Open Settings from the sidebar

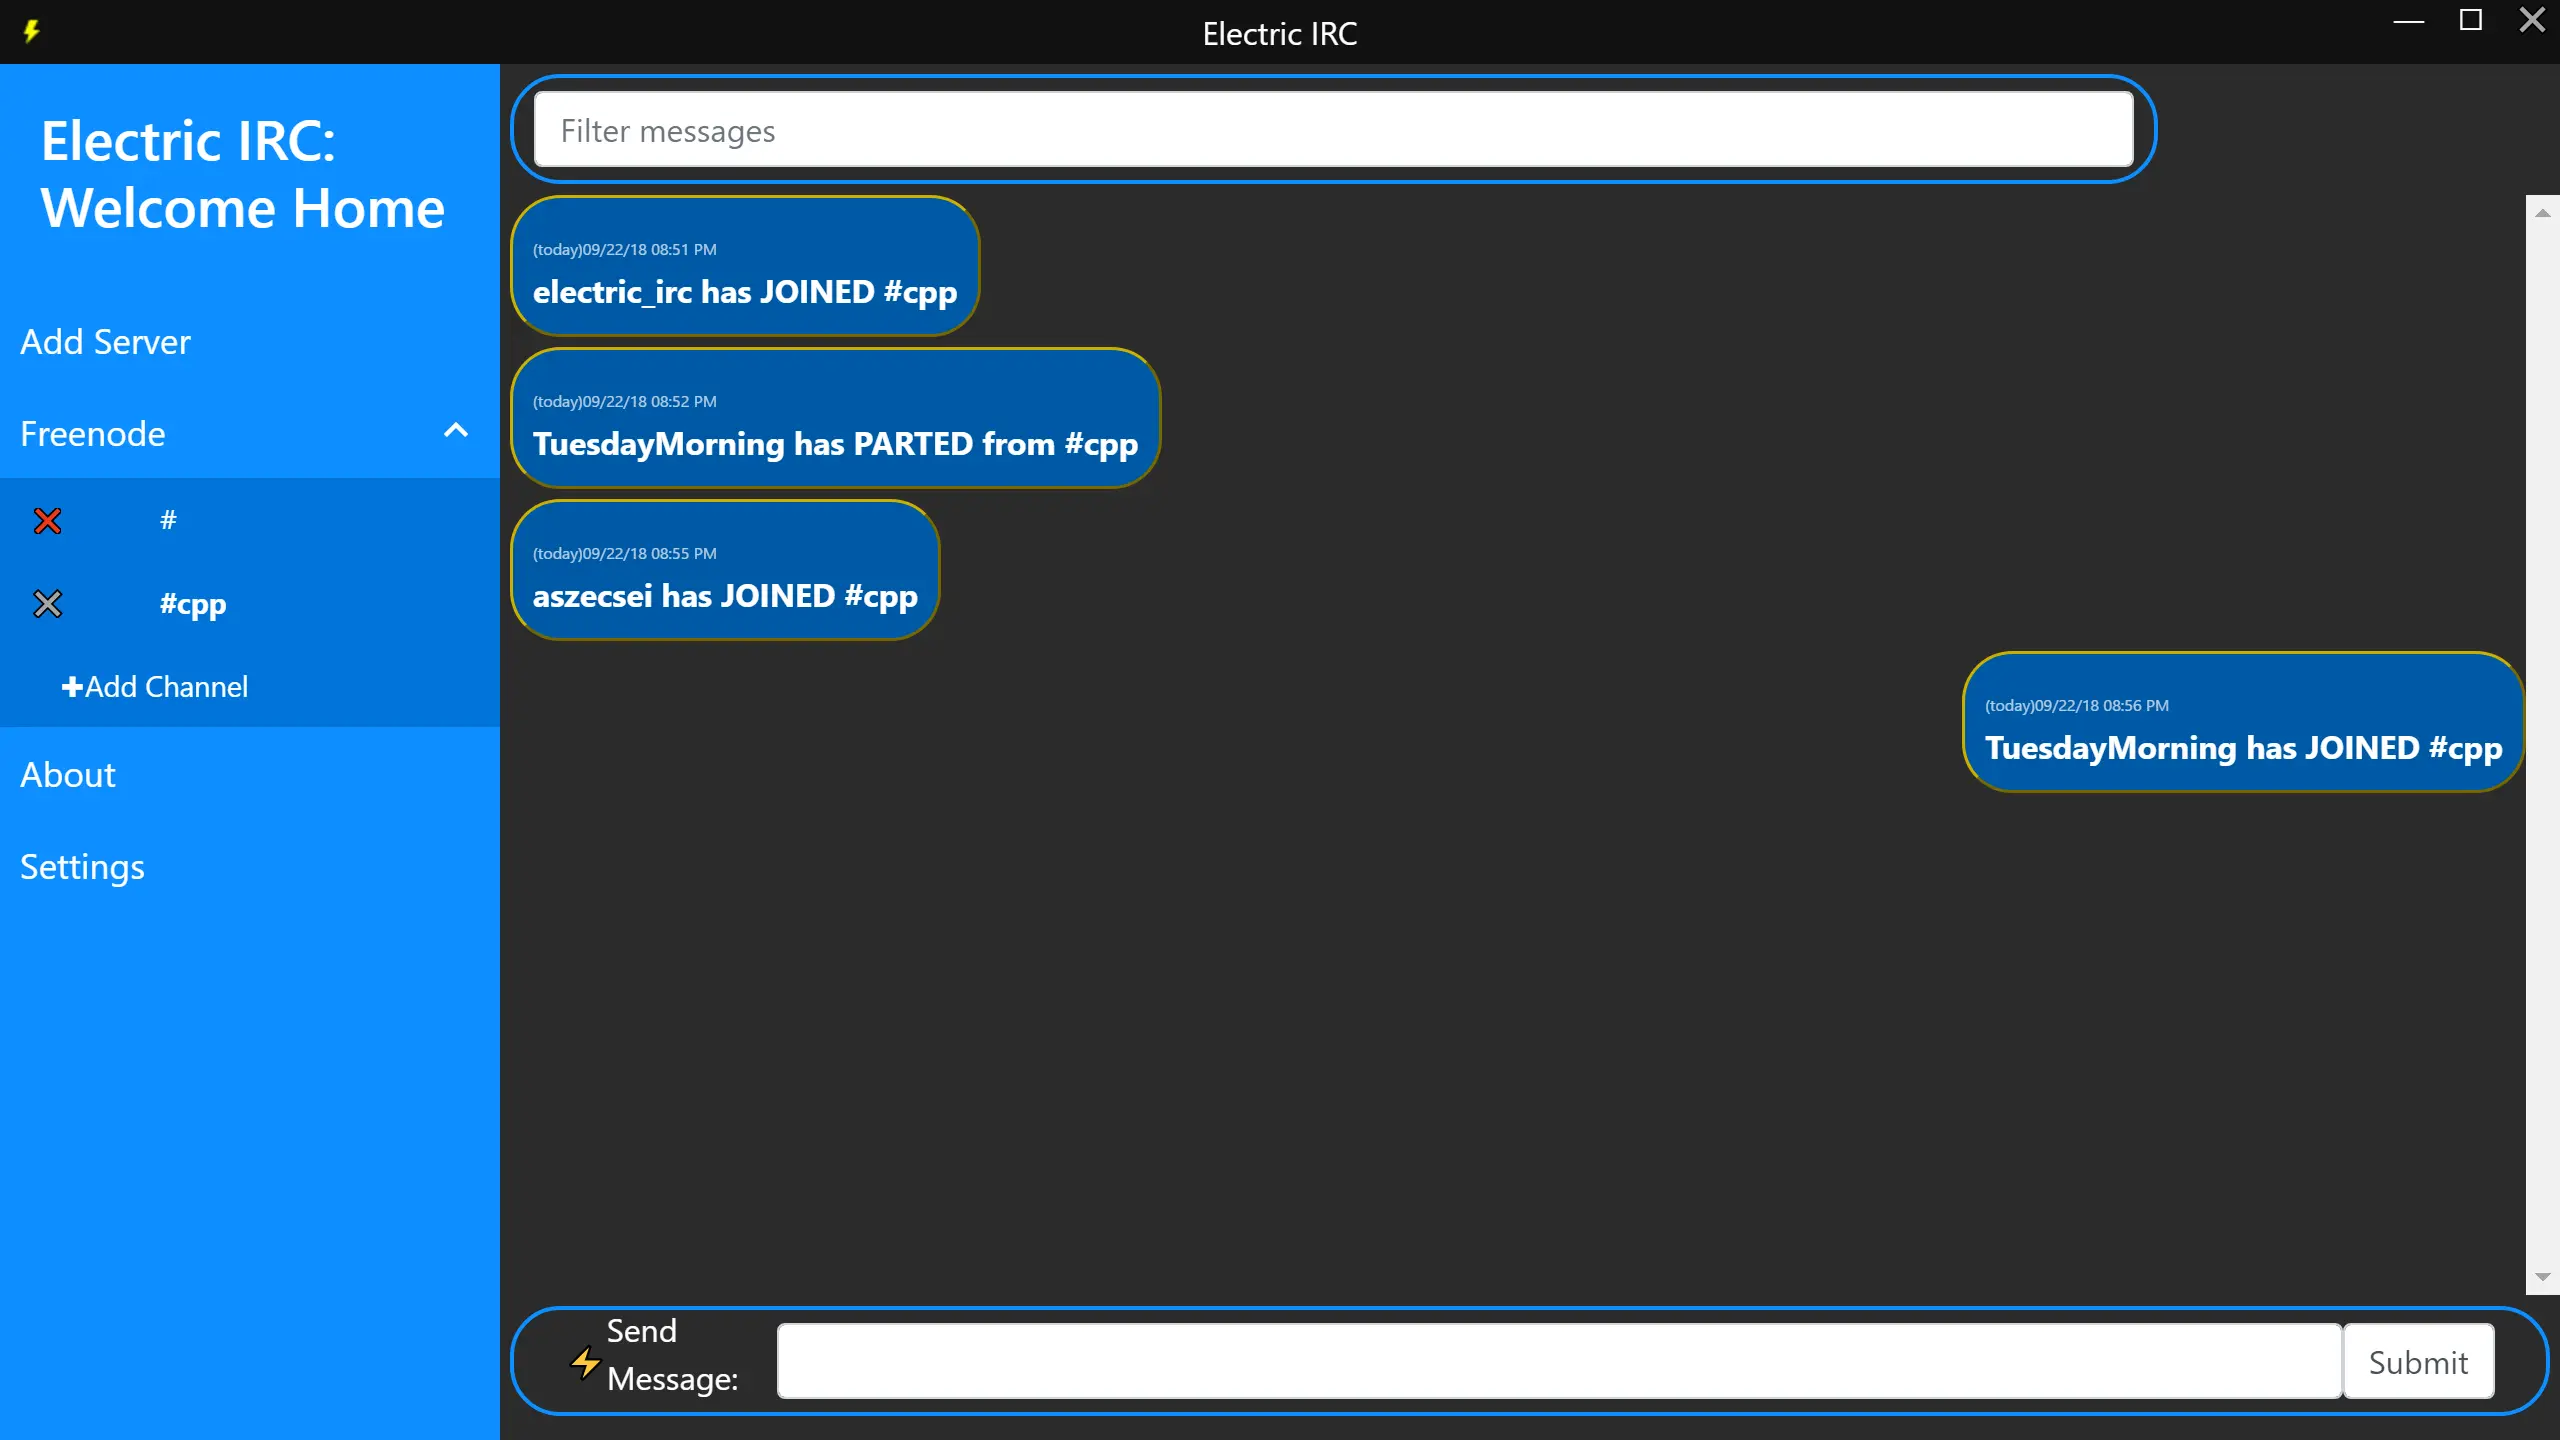(x=82, y=867)
